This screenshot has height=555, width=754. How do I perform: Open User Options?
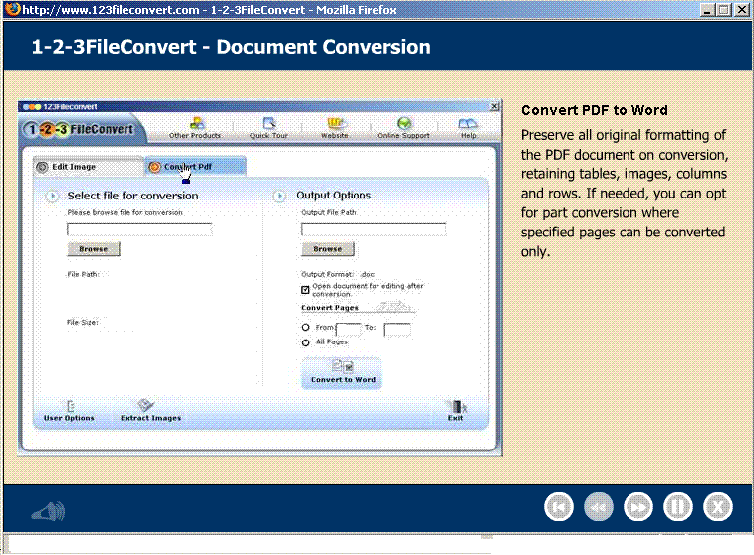click(69, 411)
